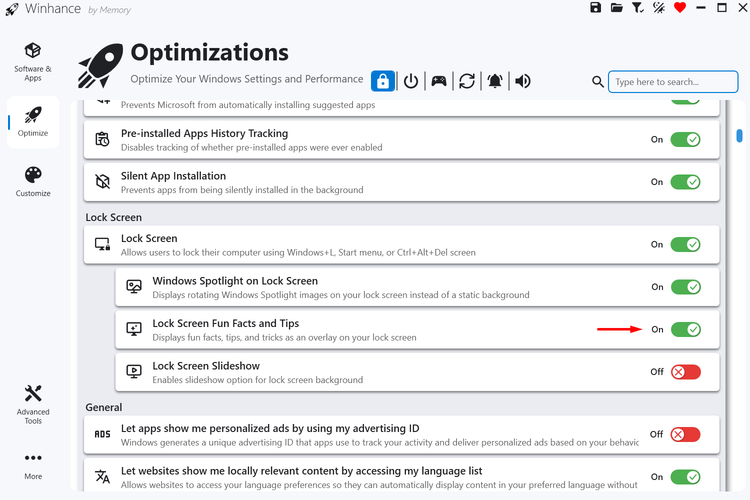Open the More menu in sidebar
The width and height of the screenshot is (750, 500).
(x=33, y=465)
